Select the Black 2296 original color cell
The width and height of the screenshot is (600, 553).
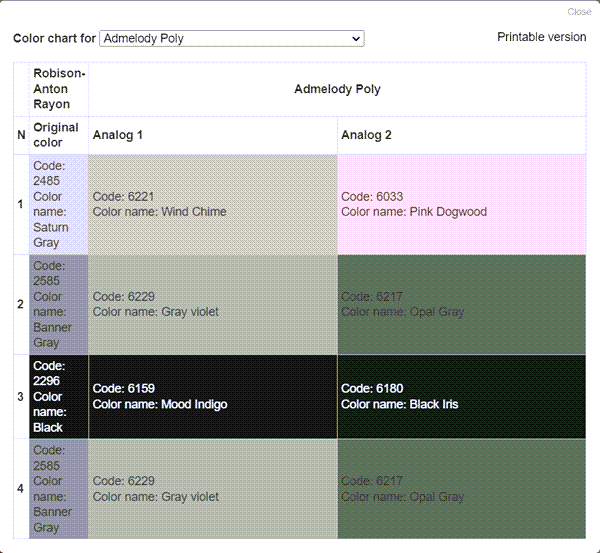(59, 396)
